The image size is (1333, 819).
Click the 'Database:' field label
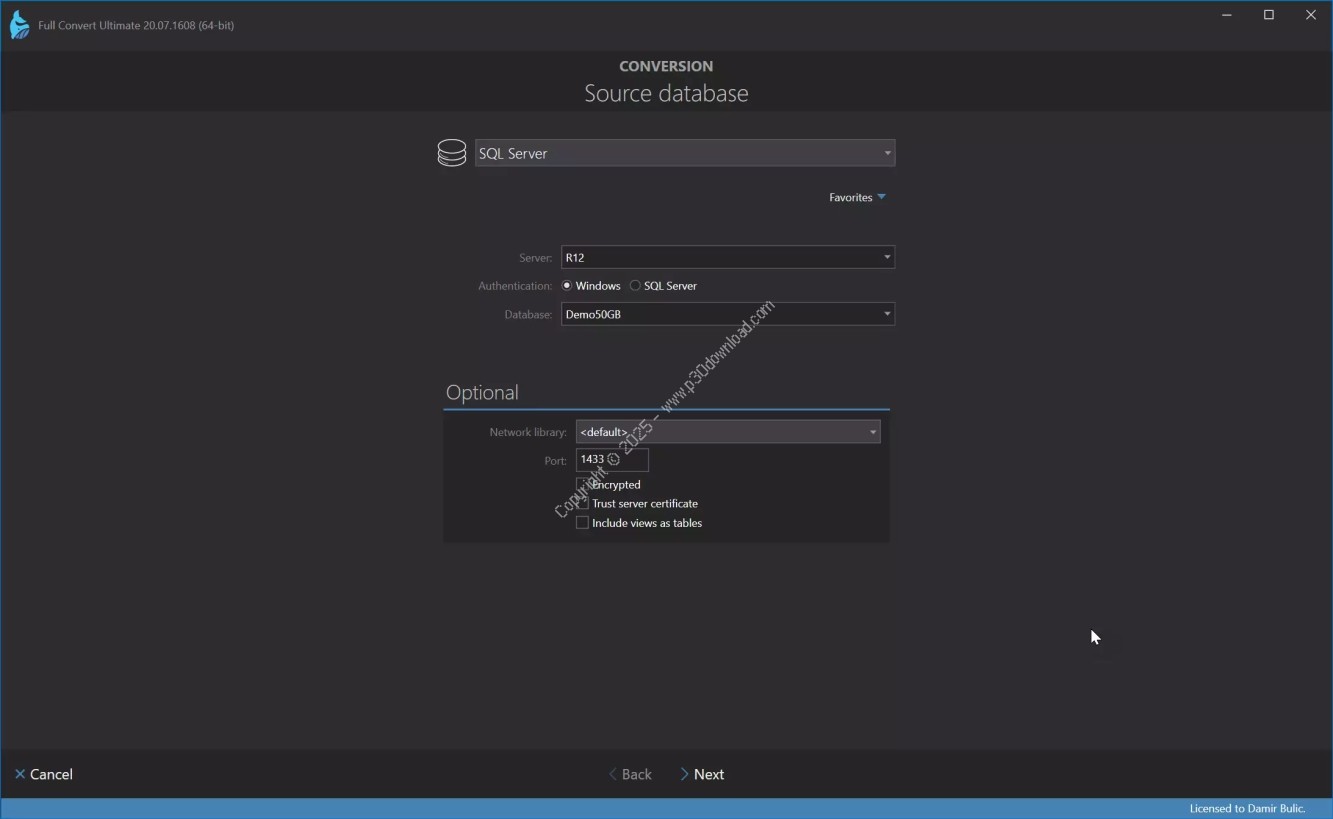pyautogui.click(x=528, y=315)
